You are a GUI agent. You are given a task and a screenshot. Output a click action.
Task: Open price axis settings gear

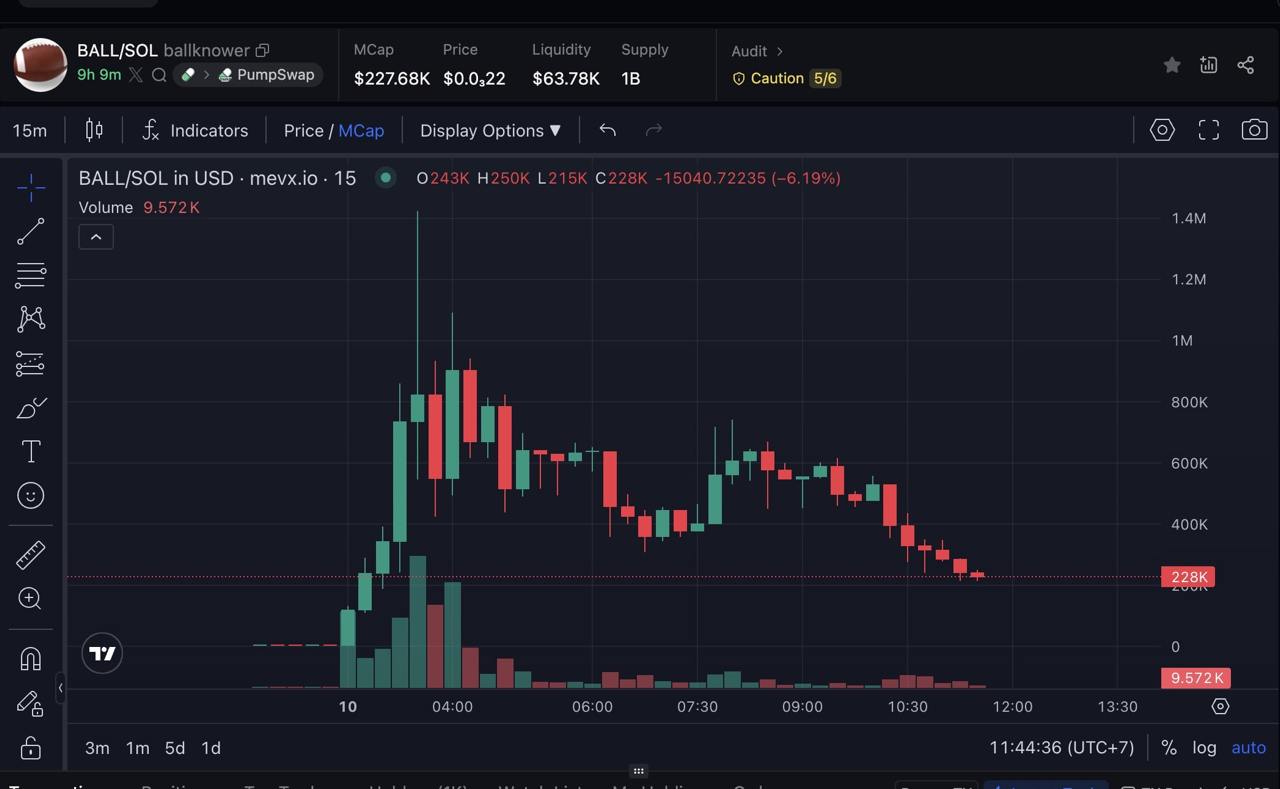click(x=1220, y=706)
